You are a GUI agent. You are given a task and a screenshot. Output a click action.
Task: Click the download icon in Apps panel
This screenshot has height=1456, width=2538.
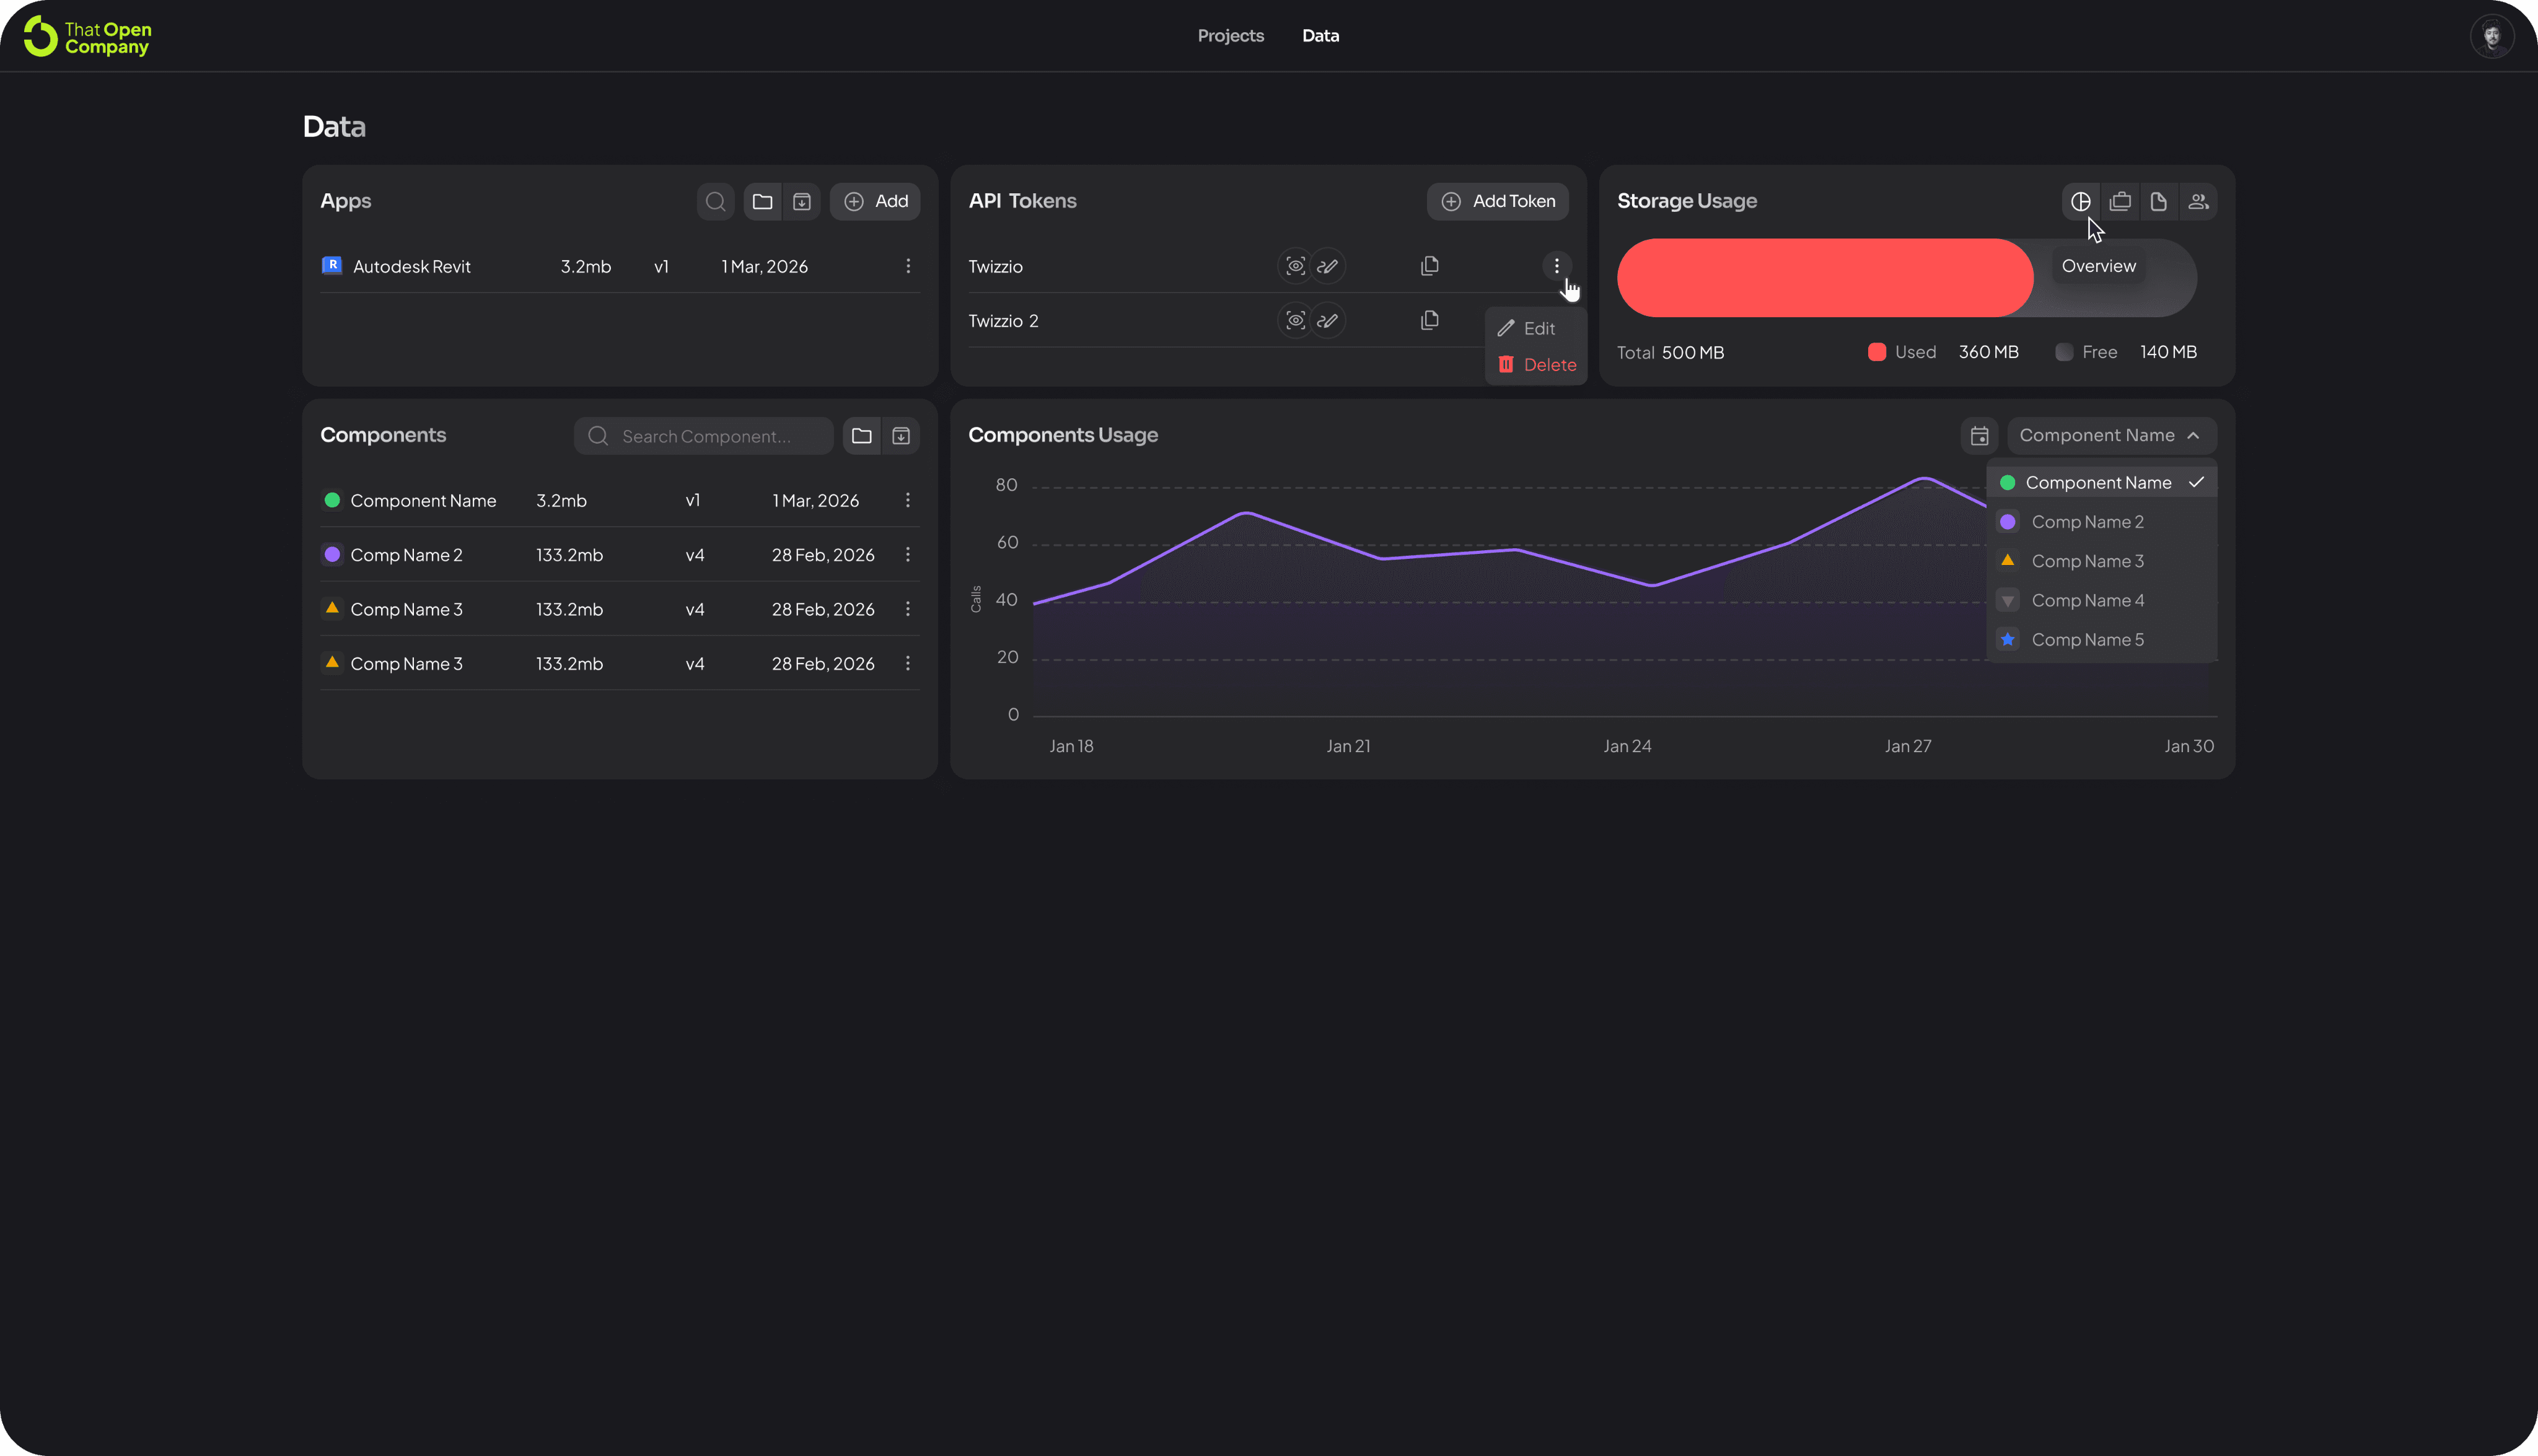802,202
